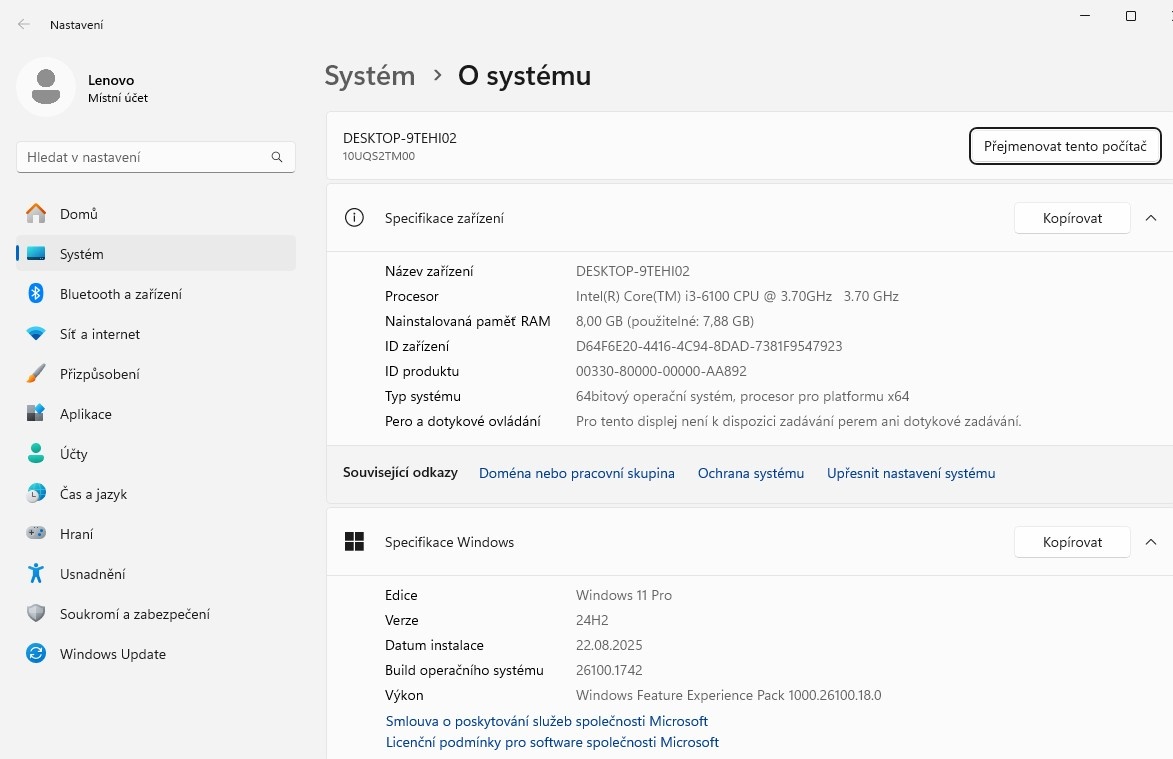Select the Soukromí a zabezpečení shield icon

(x=36, y=614)
